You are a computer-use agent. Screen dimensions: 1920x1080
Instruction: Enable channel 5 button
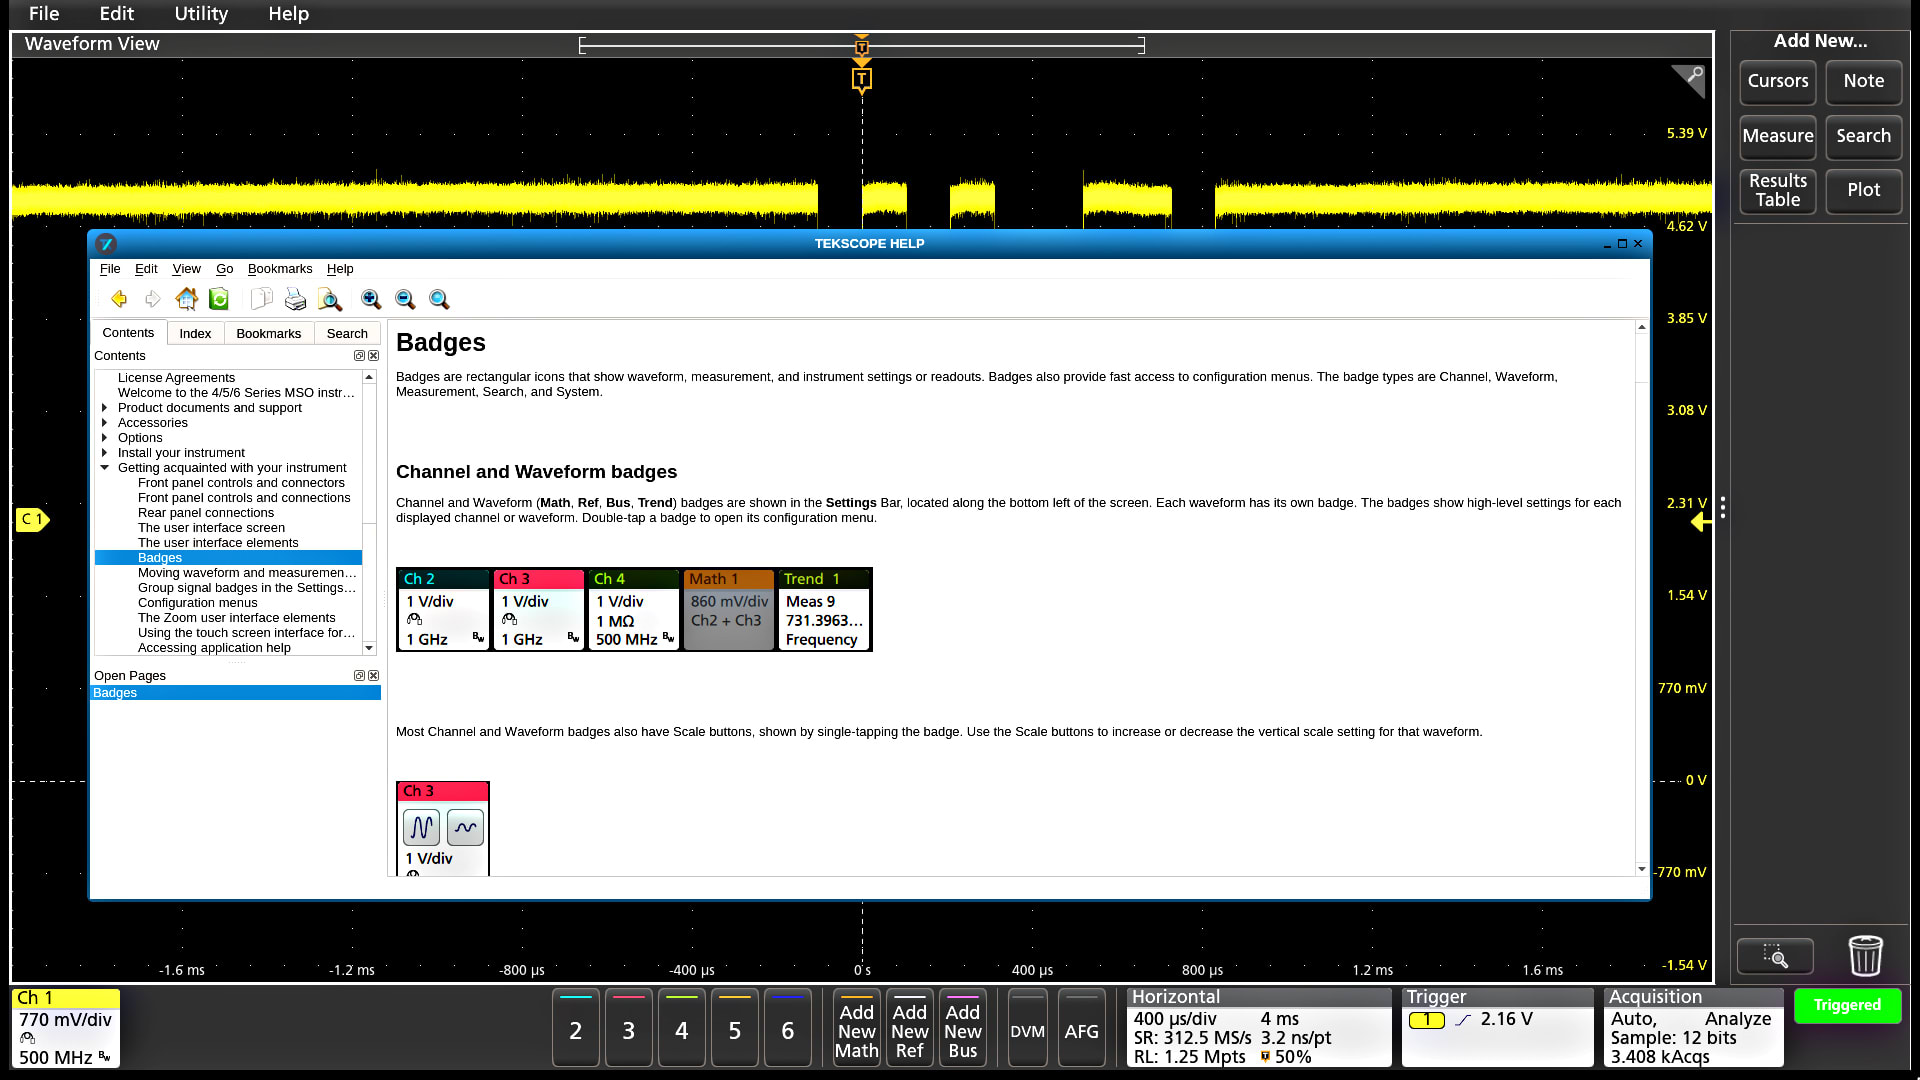(734, 1029)
